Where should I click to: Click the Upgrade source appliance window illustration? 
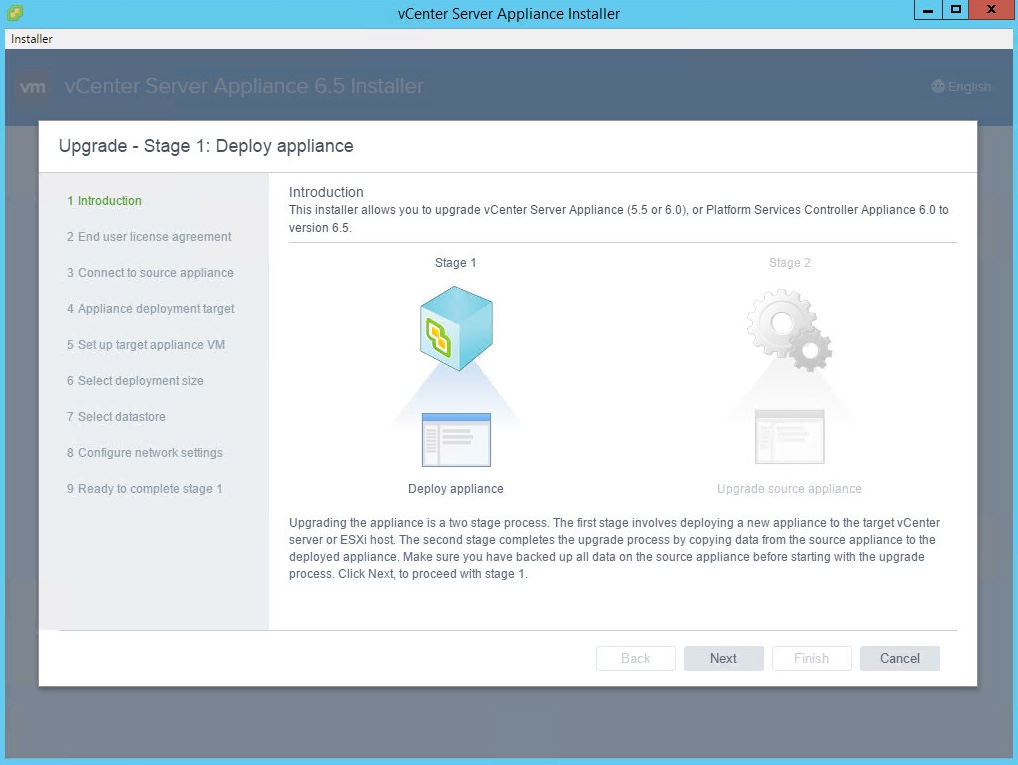pos(789,437)
